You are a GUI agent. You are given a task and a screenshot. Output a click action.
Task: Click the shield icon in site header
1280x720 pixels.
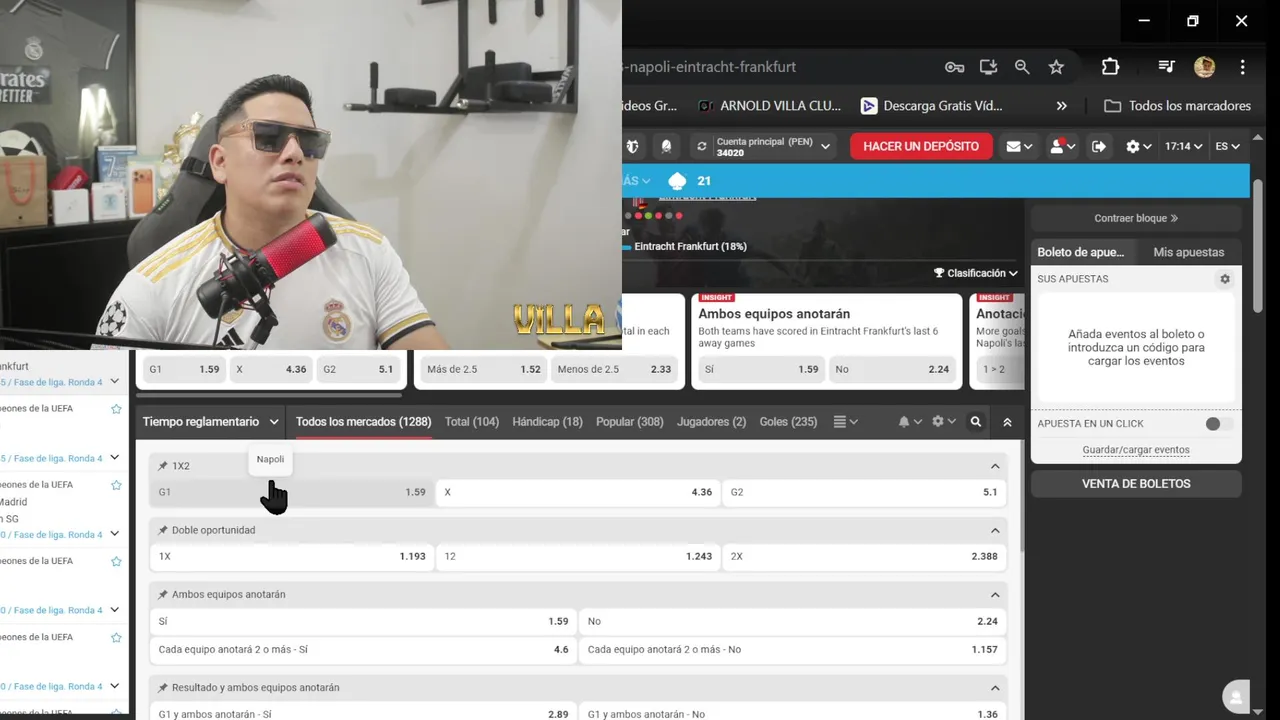point(632,146)
